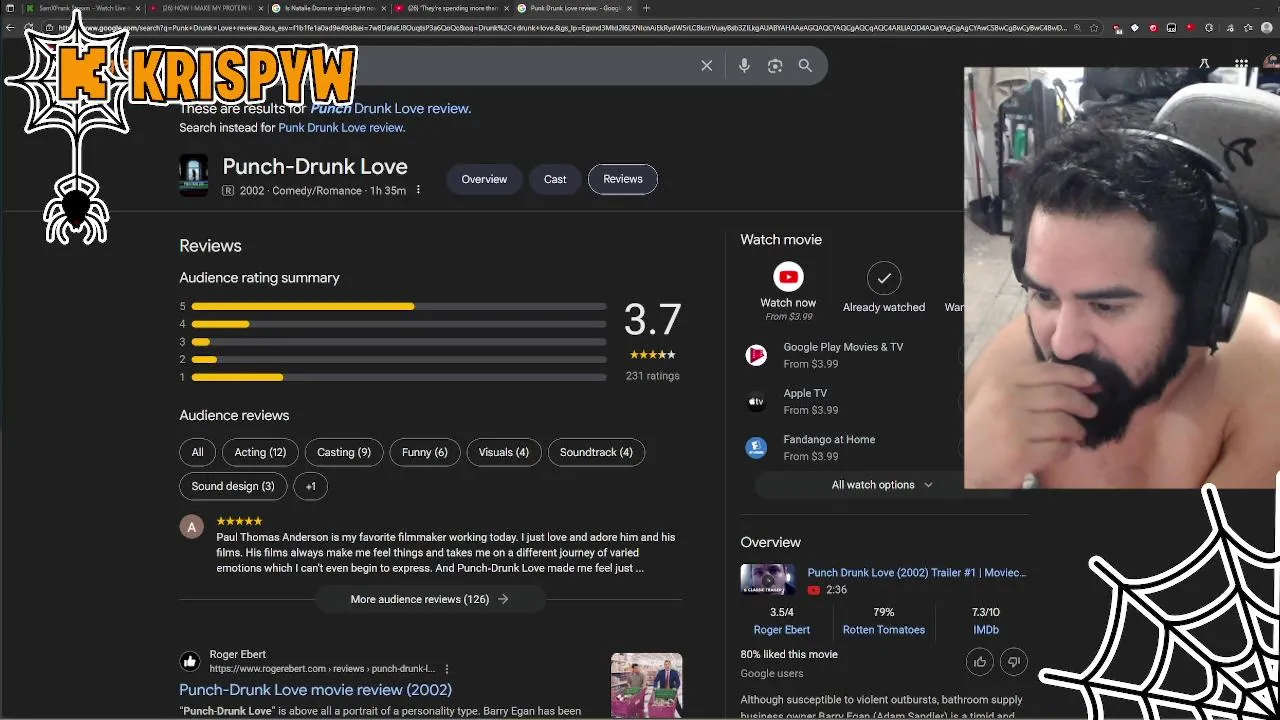Click the Roger Ebert rating link

pos(782,630)
